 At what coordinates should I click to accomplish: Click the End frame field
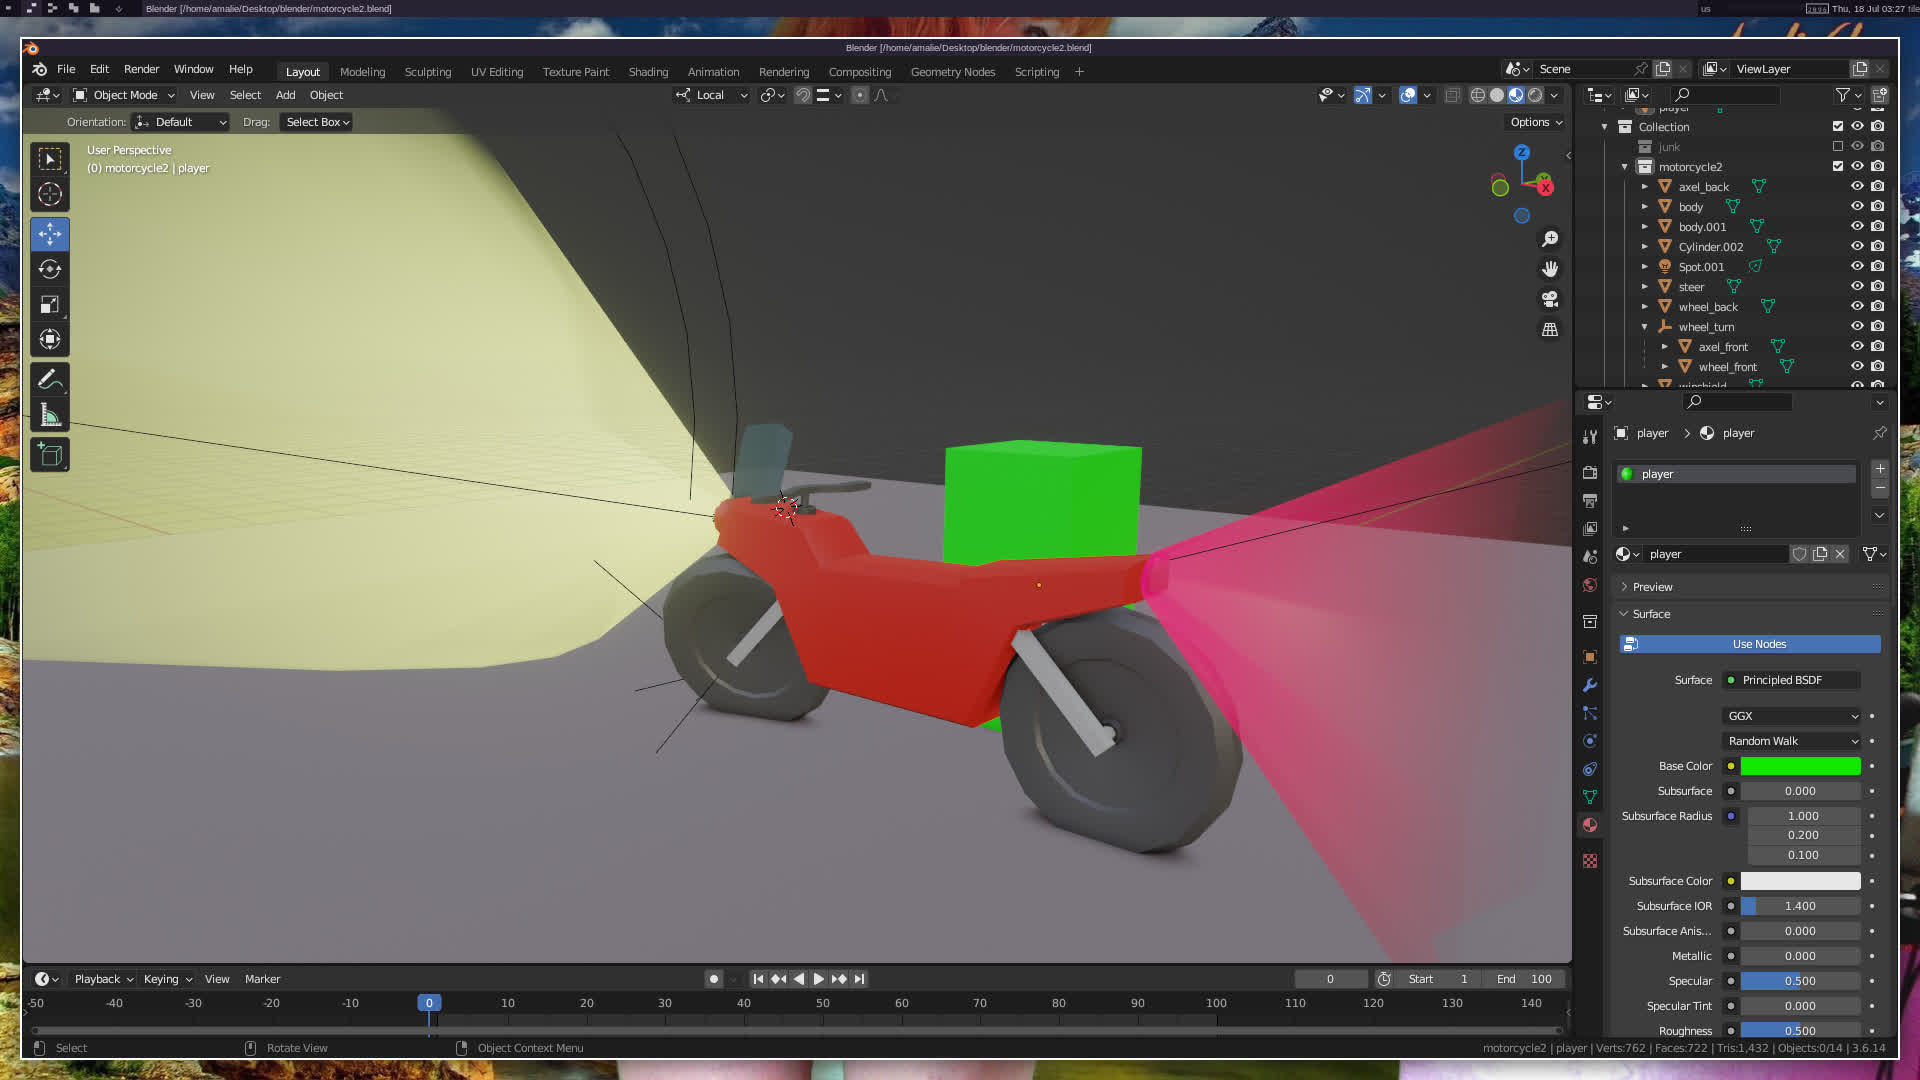1524,979
